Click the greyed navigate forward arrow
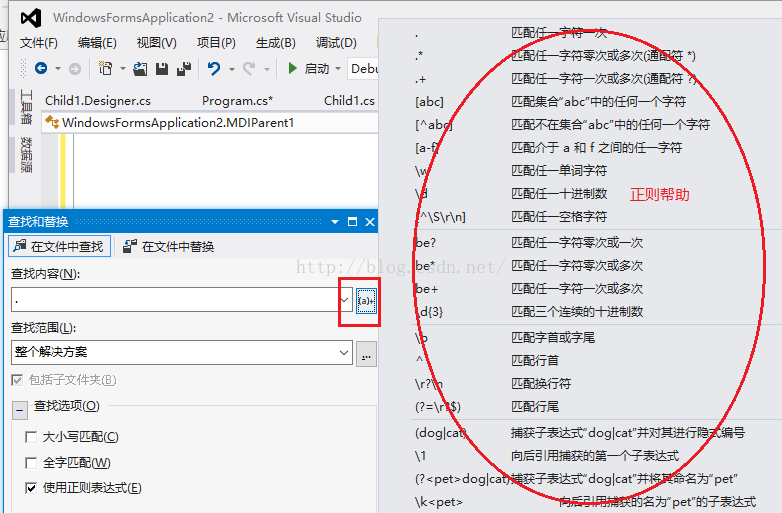The height and width of the screenshot is (513, 782). click(75, 69)
